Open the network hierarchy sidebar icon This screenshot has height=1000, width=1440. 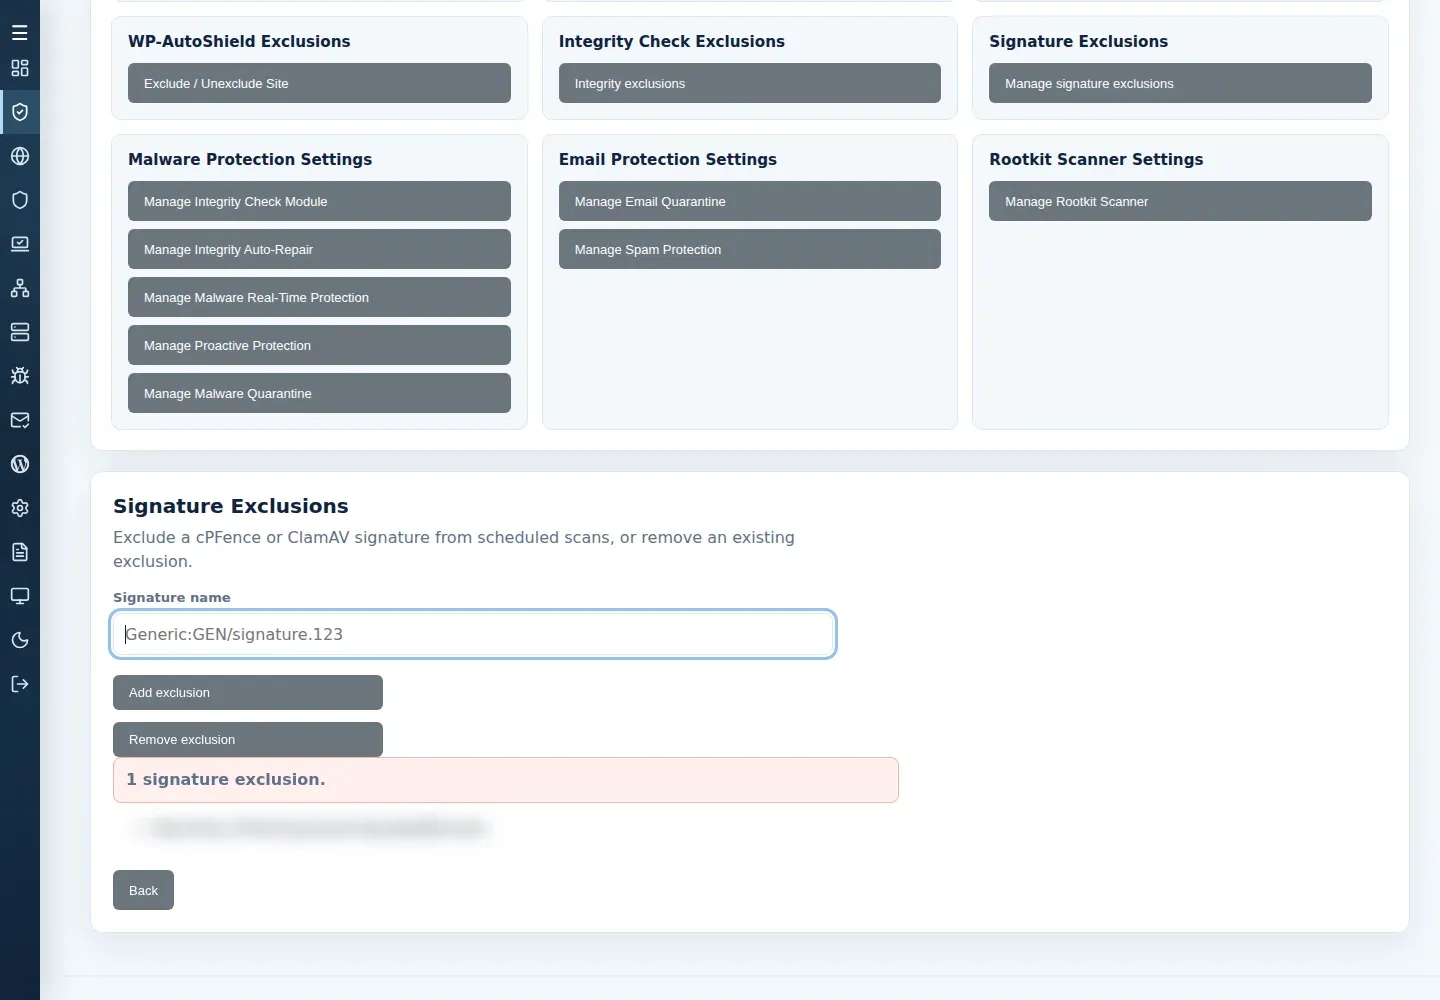tap(20, 288)
